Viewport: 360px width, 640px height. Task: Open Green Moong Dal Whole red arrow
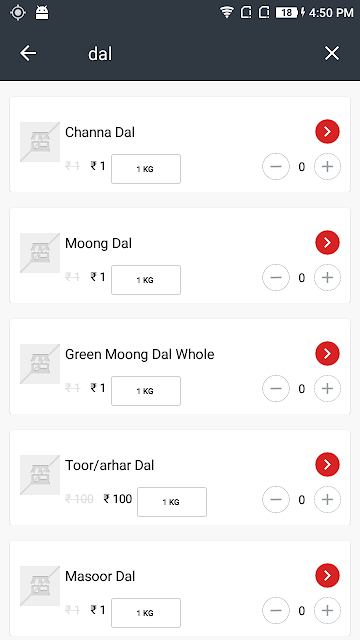point(327,354)
